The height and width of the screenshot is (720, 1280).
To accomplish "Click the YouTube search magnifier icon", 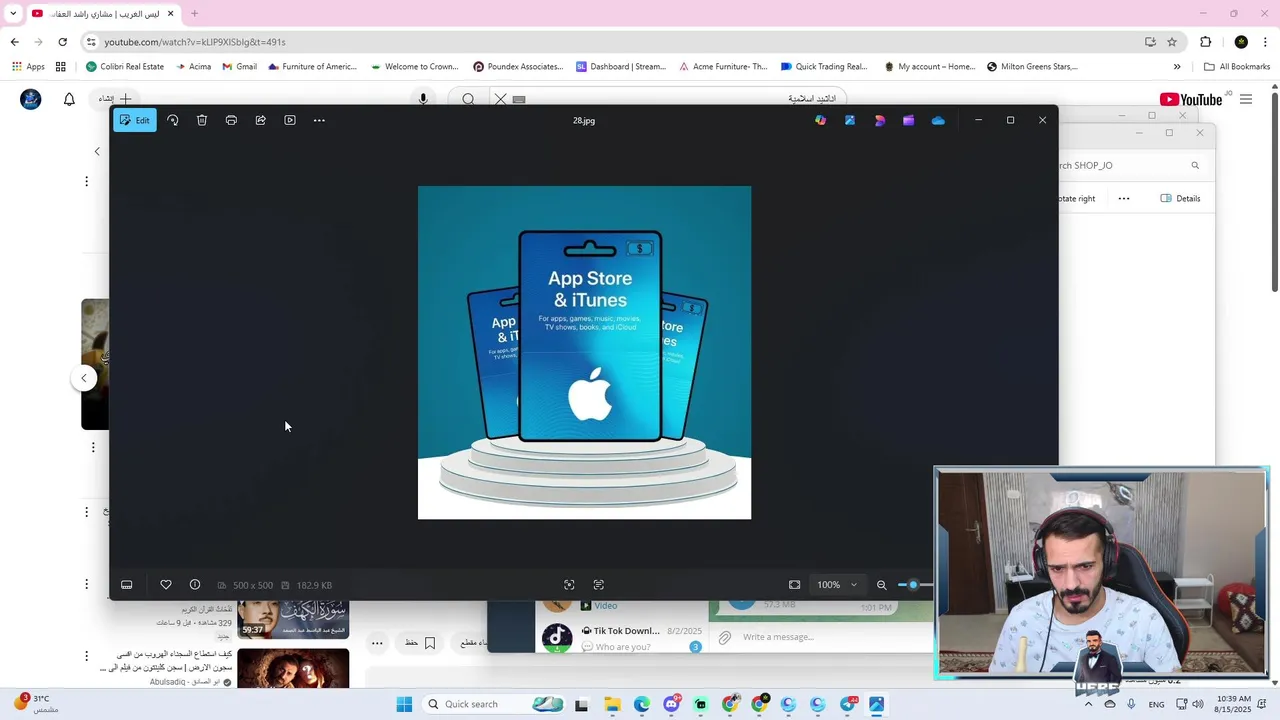I will click(x=468, y=99).
